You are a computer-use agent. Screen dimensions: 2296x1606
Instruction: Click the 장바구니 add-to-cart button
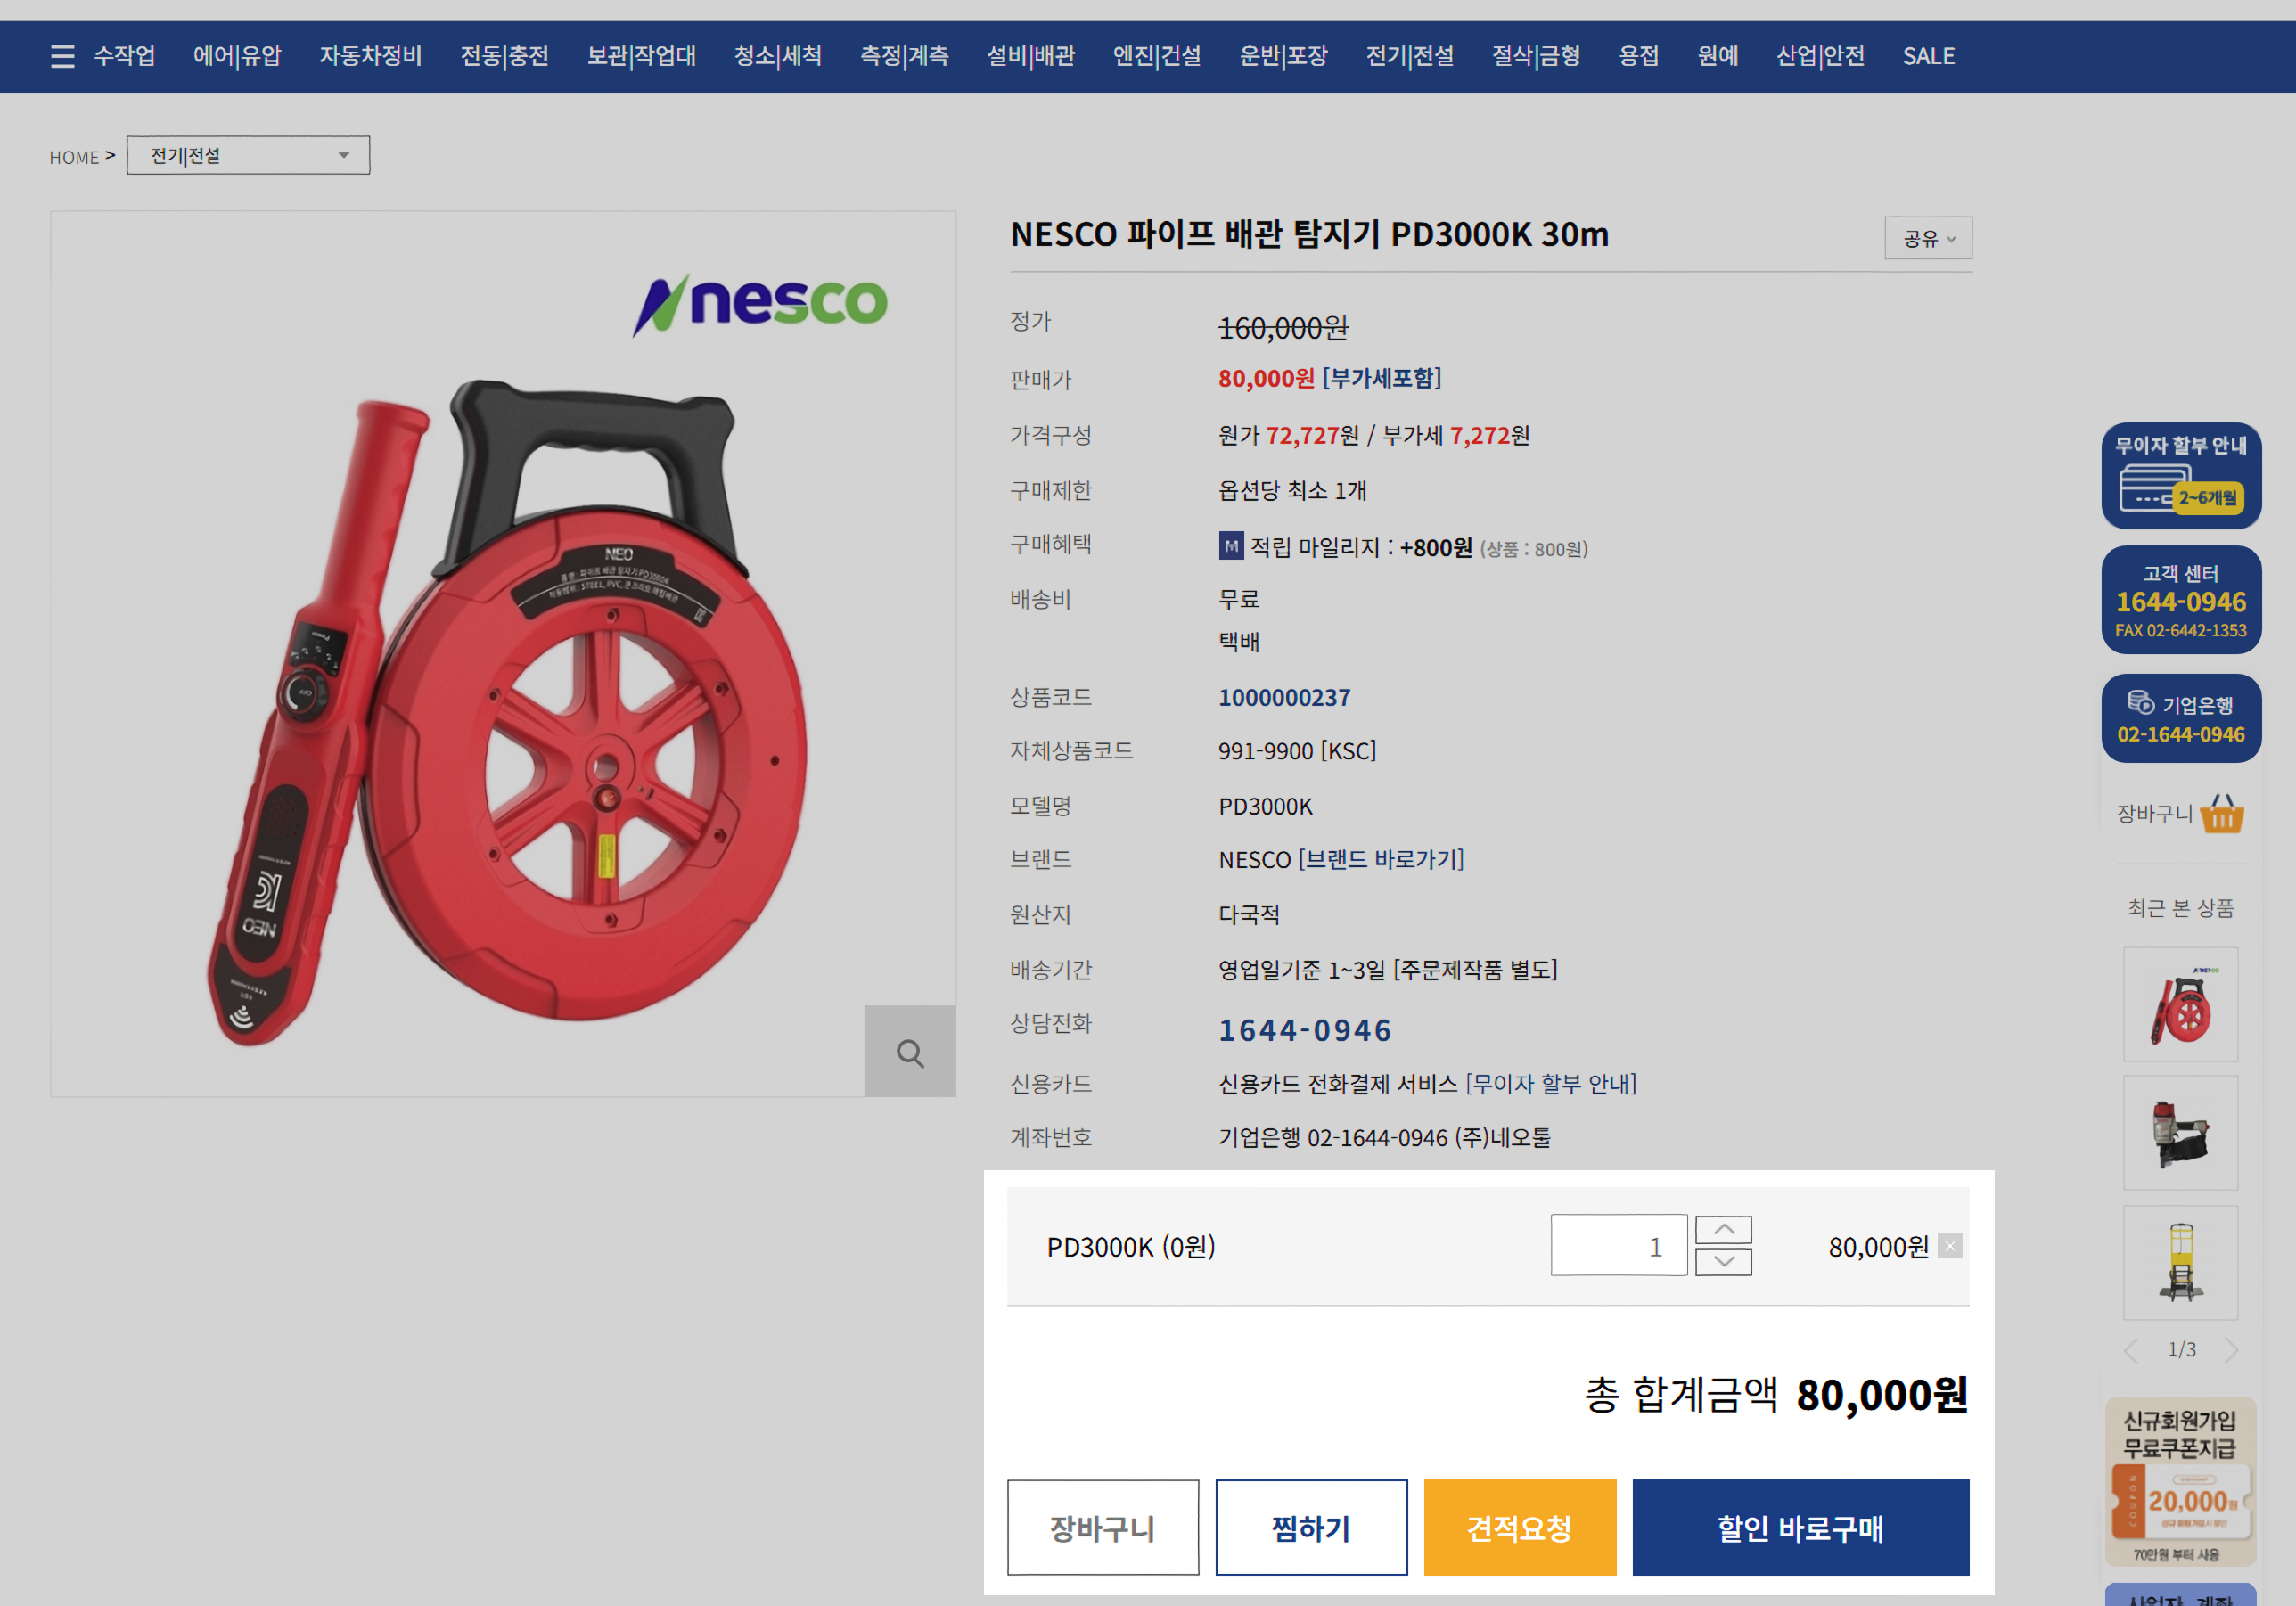pos(1102,1527)
